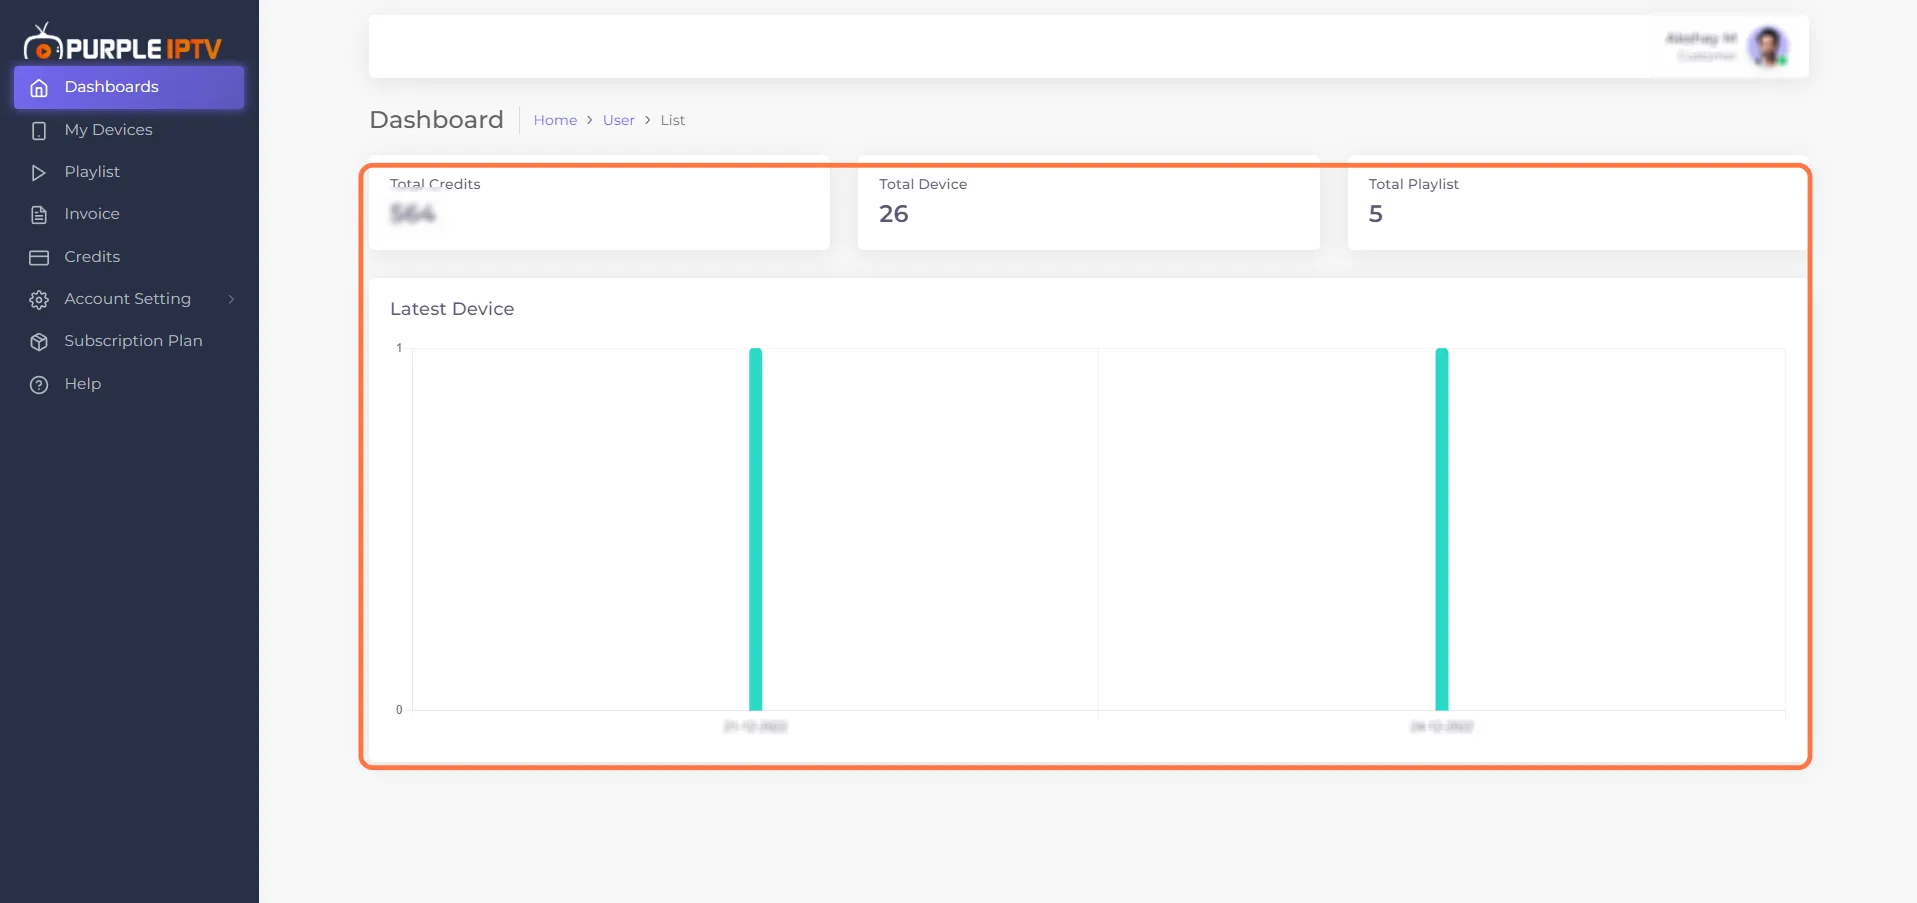
Task: Expand Account Setting submenu arrow
Action: 231,299
